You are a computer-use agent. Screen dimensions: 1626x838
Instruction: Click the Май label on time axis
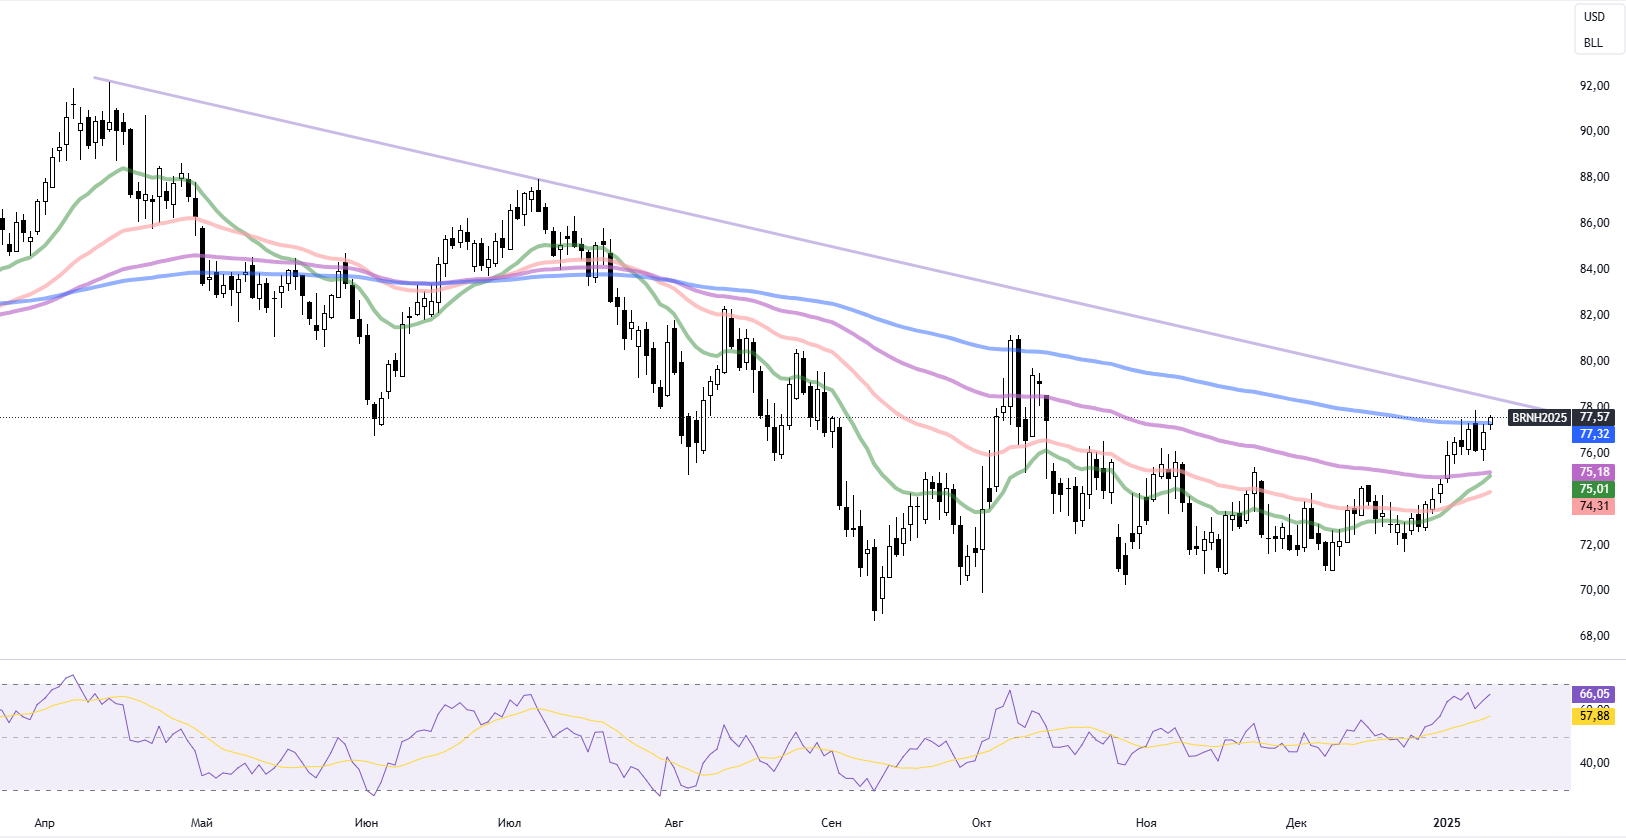coord(202,823)
